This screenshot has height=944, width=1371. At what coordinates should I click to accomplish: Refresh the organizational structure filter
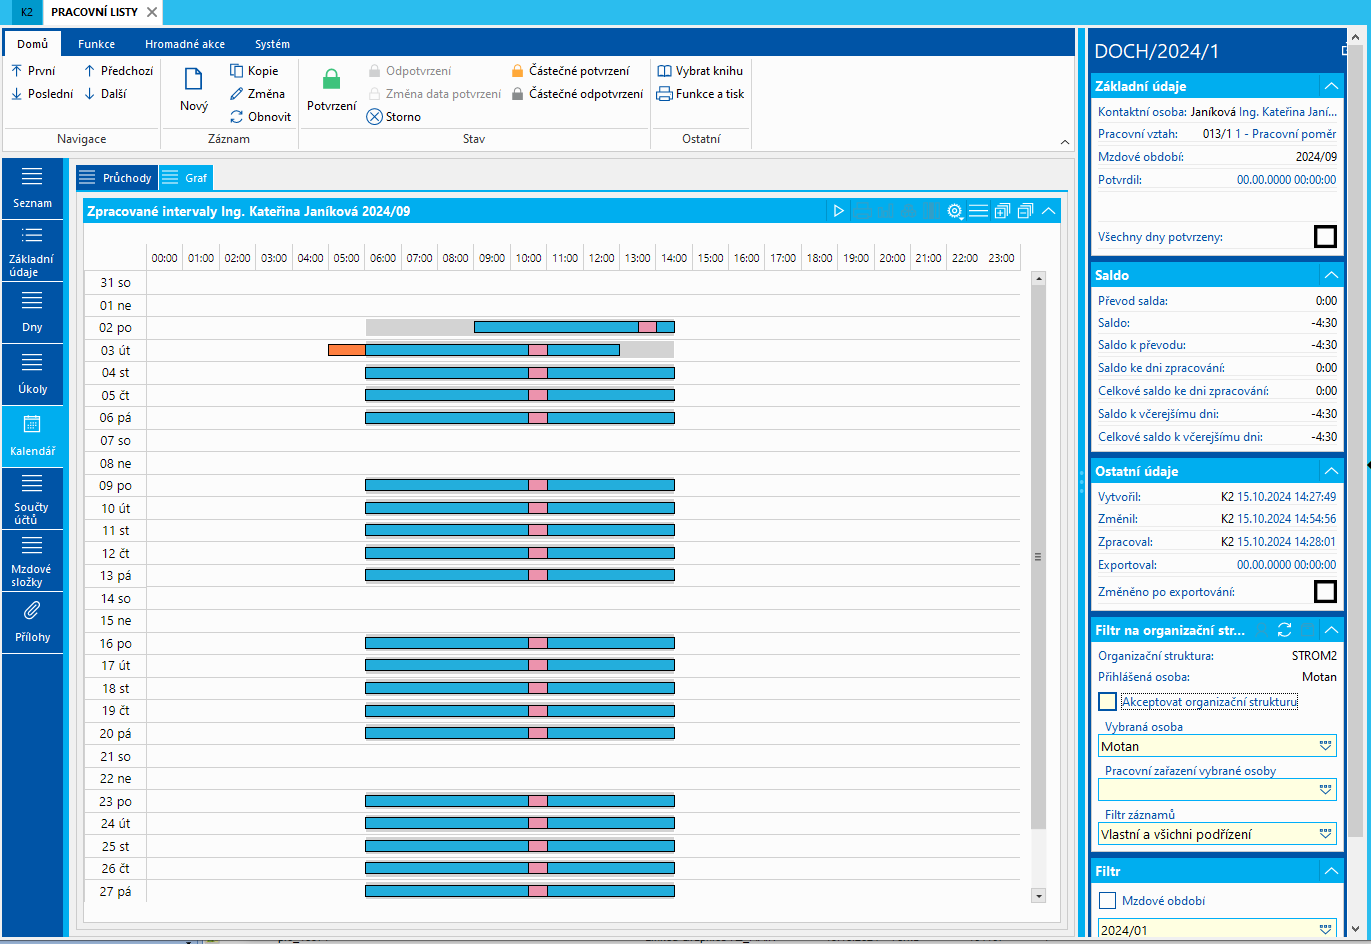1285,630
